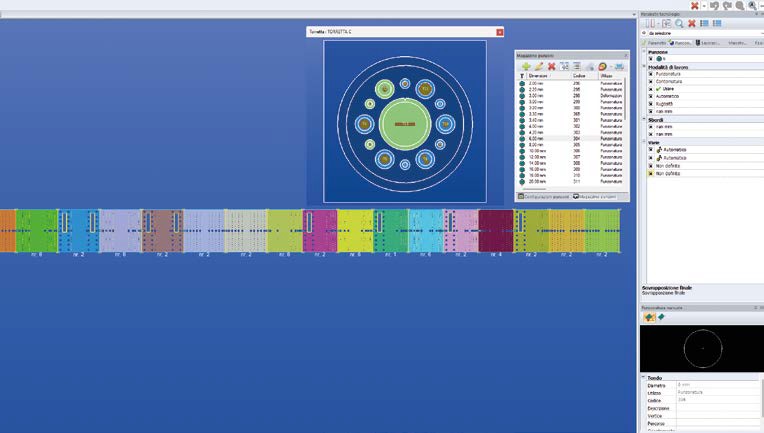Switch to Configurazioni punzoni tab
Screen dimensions: 764x433
click(543, 197)
